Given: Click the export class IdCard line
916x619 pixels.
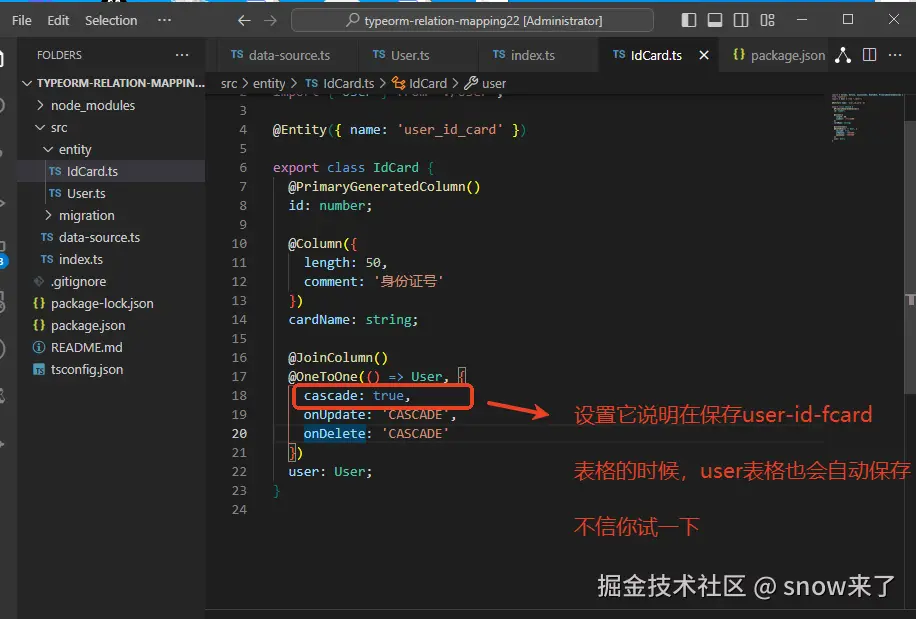Looking at the screenshot, I should (353, 168).
